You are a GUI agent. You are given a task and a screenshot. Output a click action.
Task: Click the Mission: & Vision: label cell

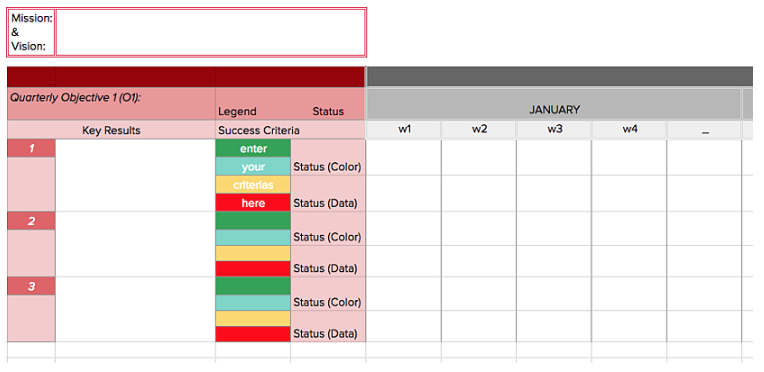pyautogui.click(x=31, y=32)
